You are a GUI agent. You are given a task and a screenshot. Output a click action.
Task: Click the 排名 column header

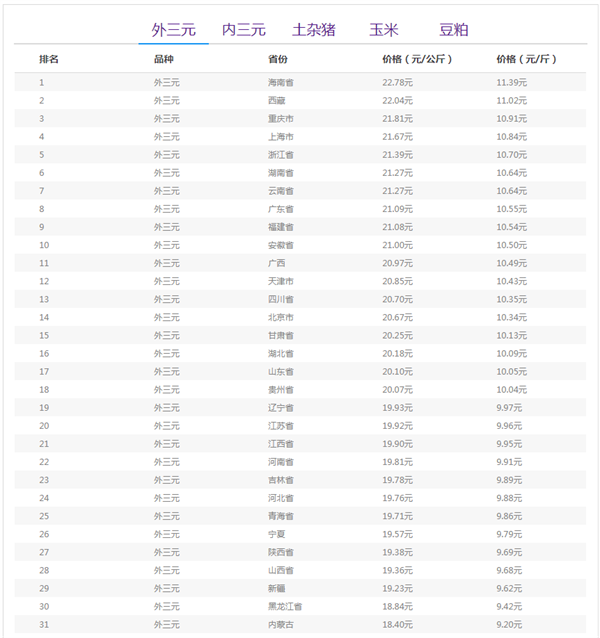[x=49, y=60]
